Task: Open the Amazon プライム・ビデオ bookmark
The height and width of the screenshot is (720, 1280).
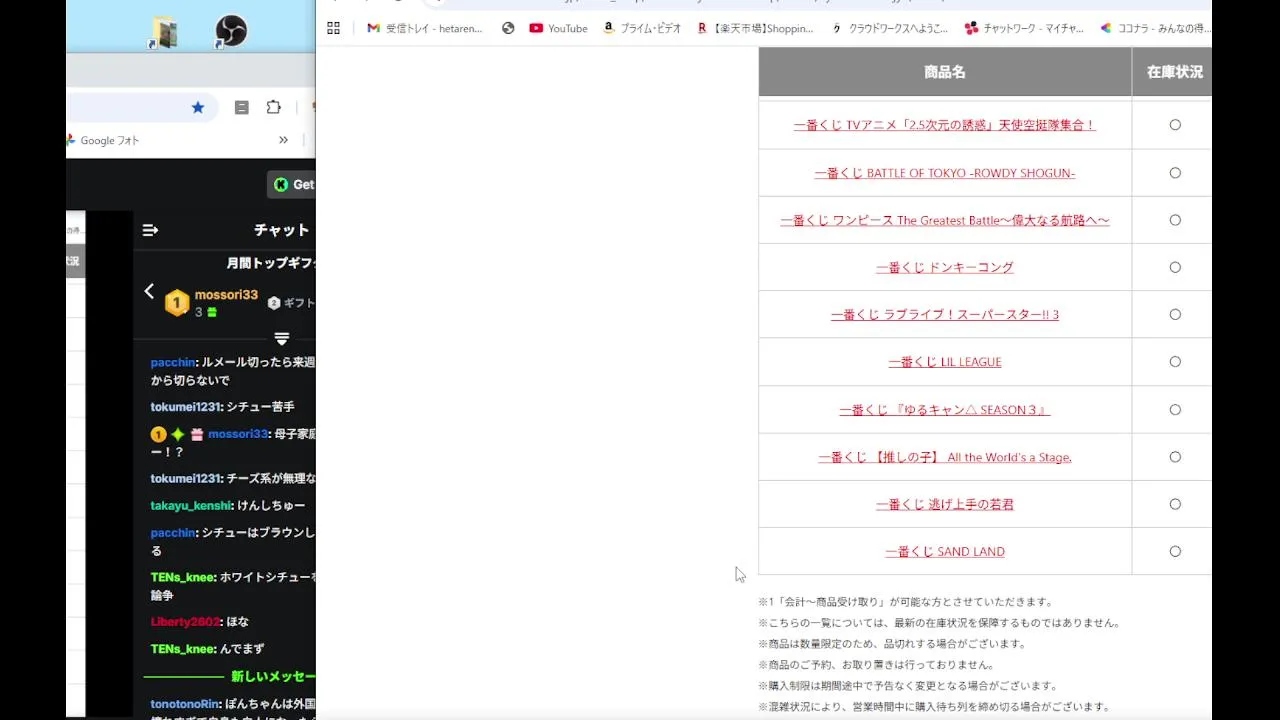Action: click(642, 28)
